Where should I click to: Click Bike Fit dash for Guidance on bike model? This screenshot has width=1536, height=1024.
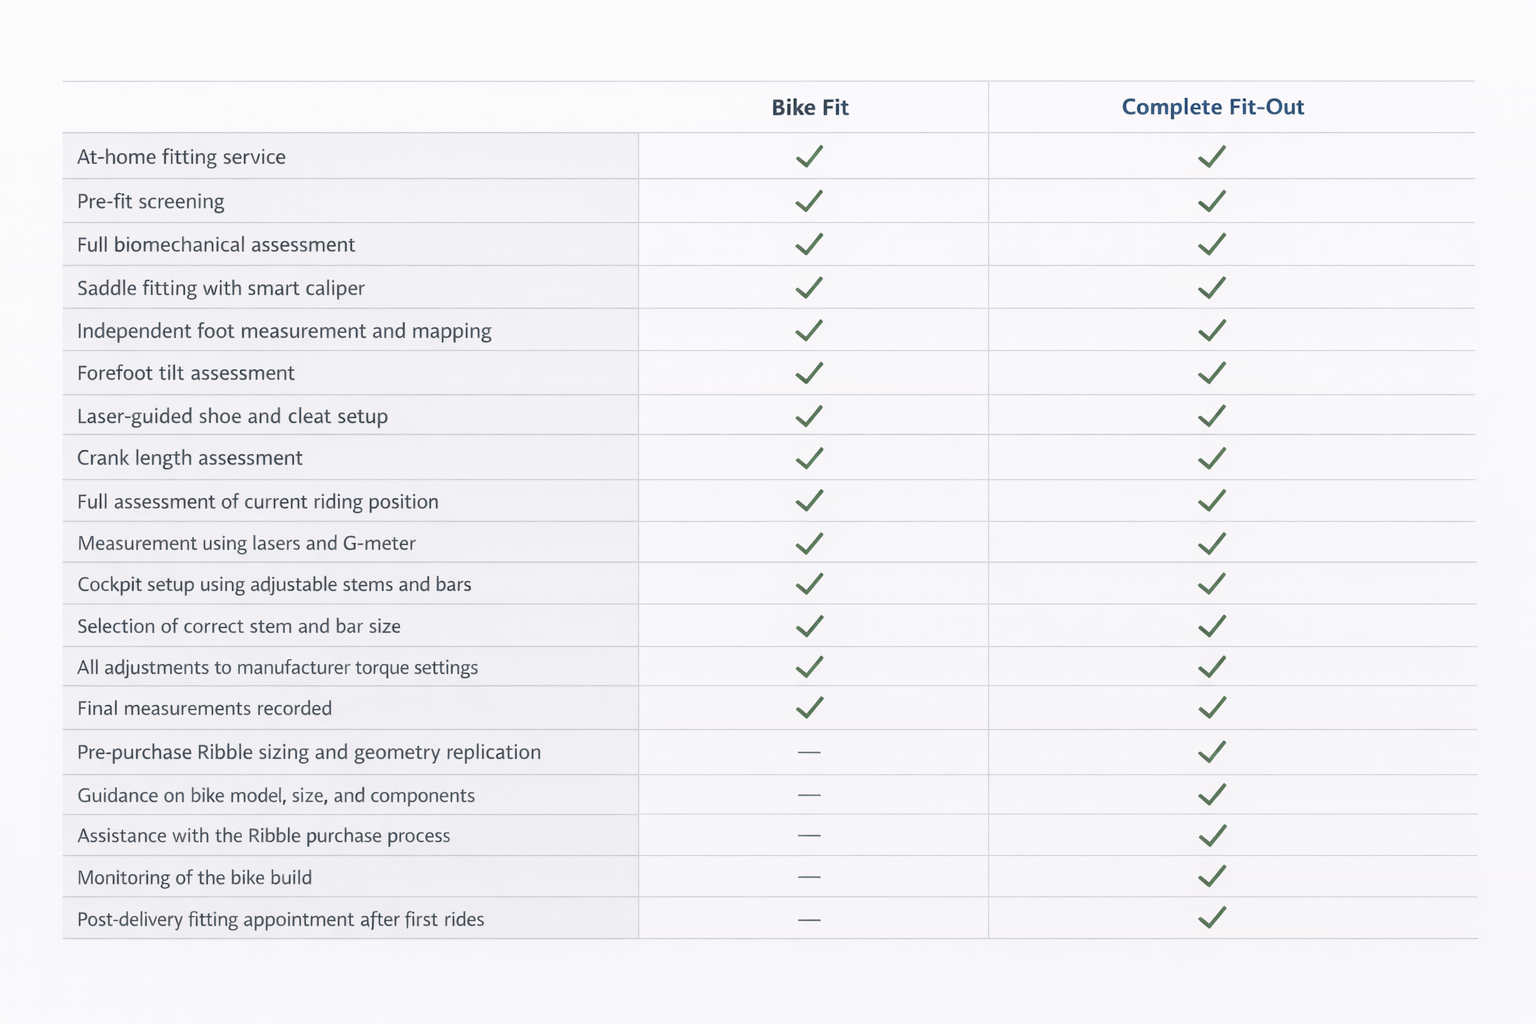(809, 795)
